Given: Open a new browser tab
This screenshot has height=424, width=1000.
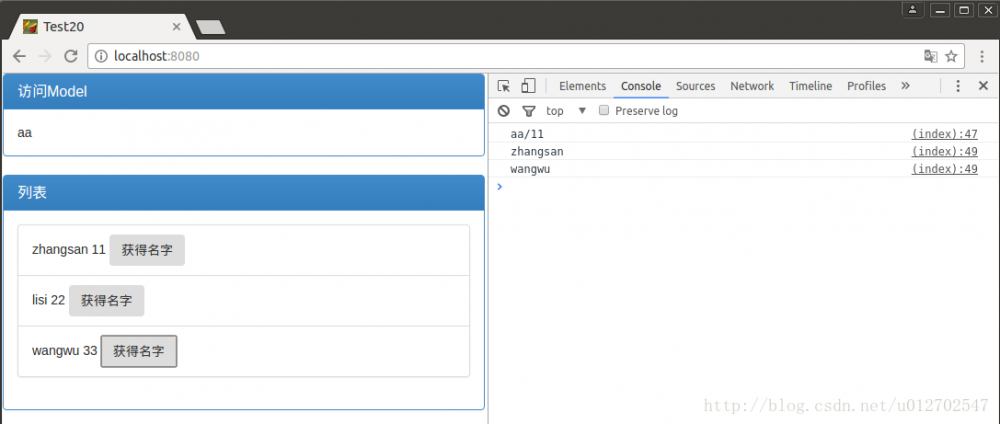Looking at the screenshot, I should pos(210,27).
